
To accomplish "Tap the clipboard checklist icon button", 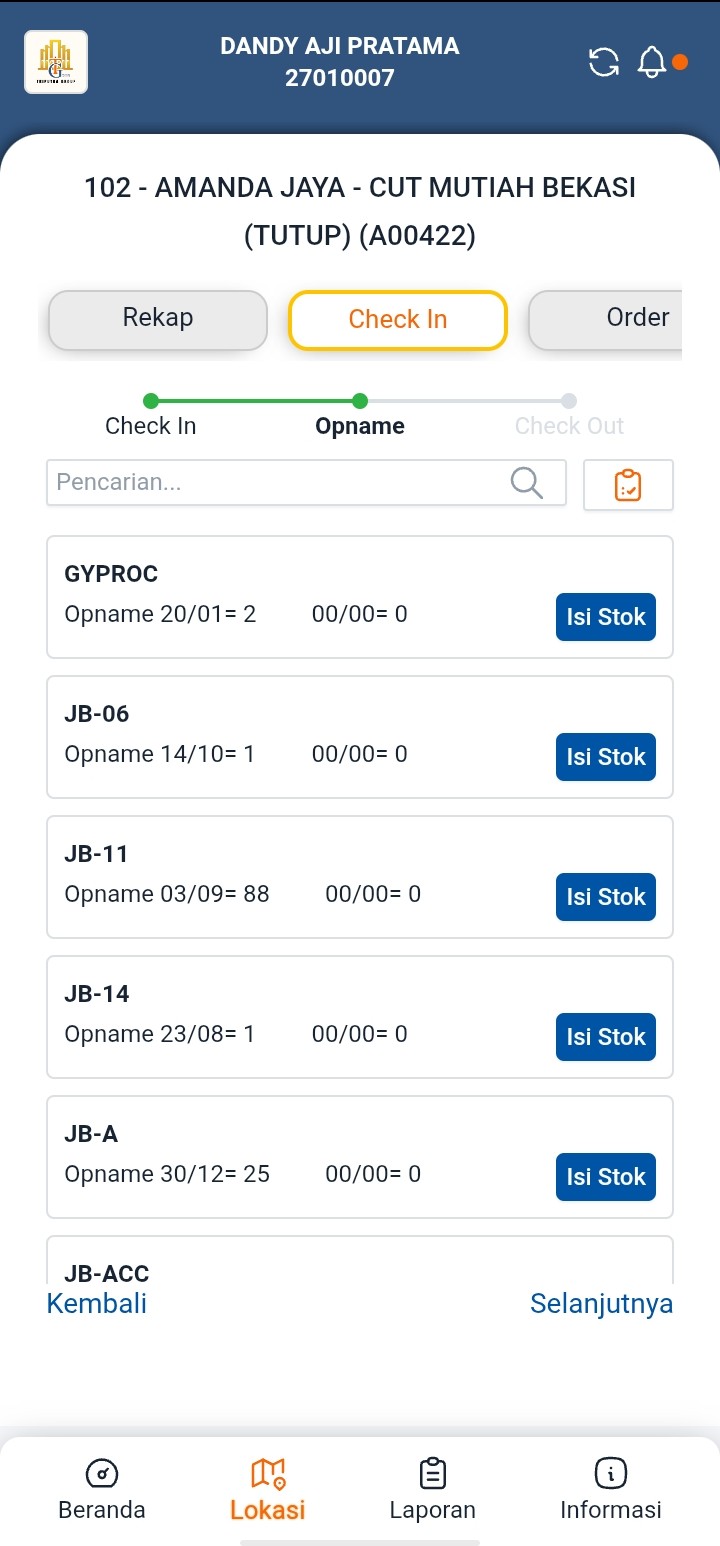I will 628,485.
